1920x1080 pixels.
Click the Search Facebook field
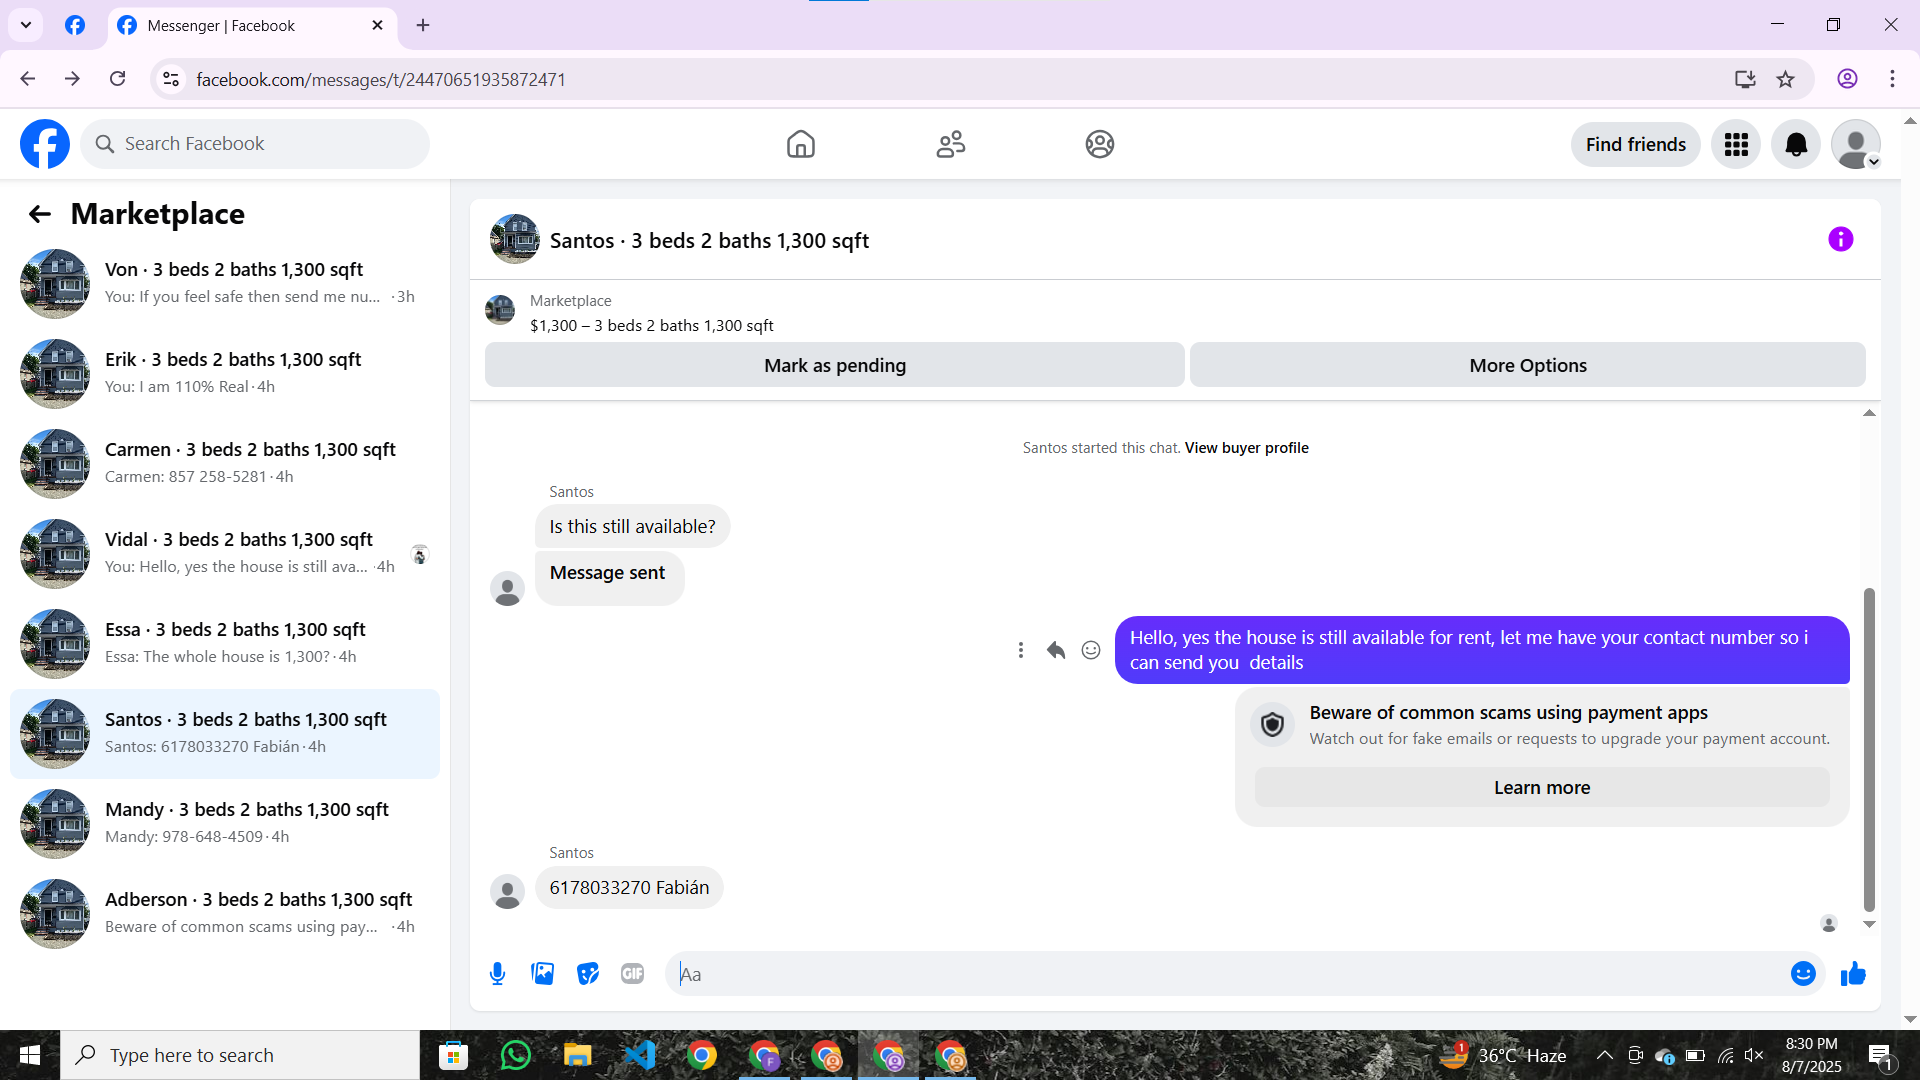[x=255, y=144]
